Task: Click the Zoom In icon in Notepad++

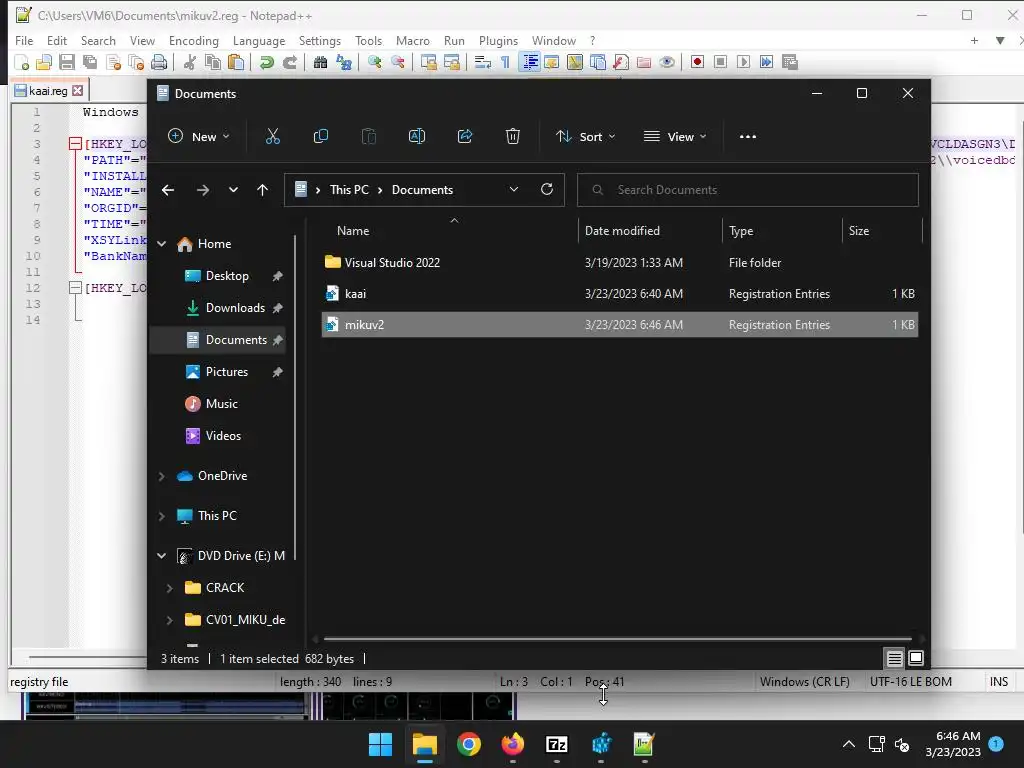Action: tap(374, 62)
